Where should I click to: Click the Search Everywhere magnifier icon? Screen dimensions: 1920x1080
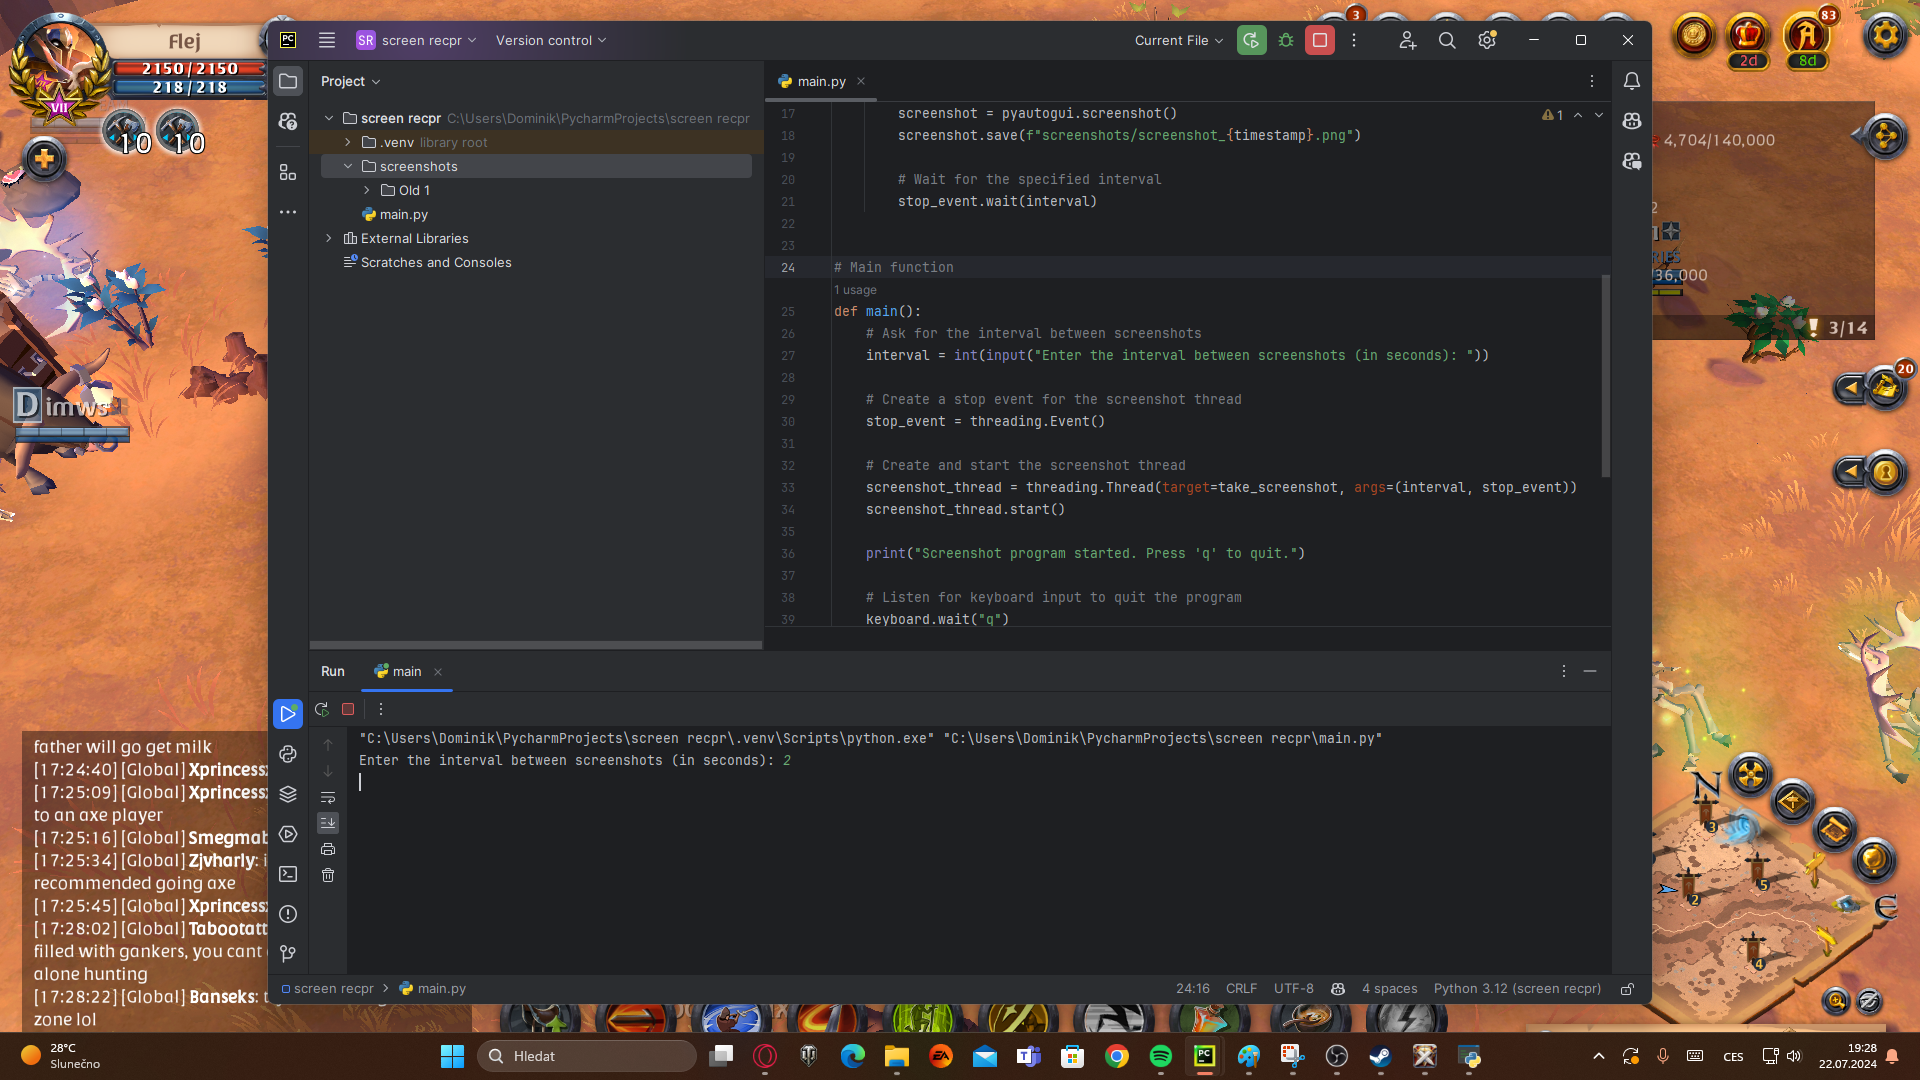click(1447, 40)
